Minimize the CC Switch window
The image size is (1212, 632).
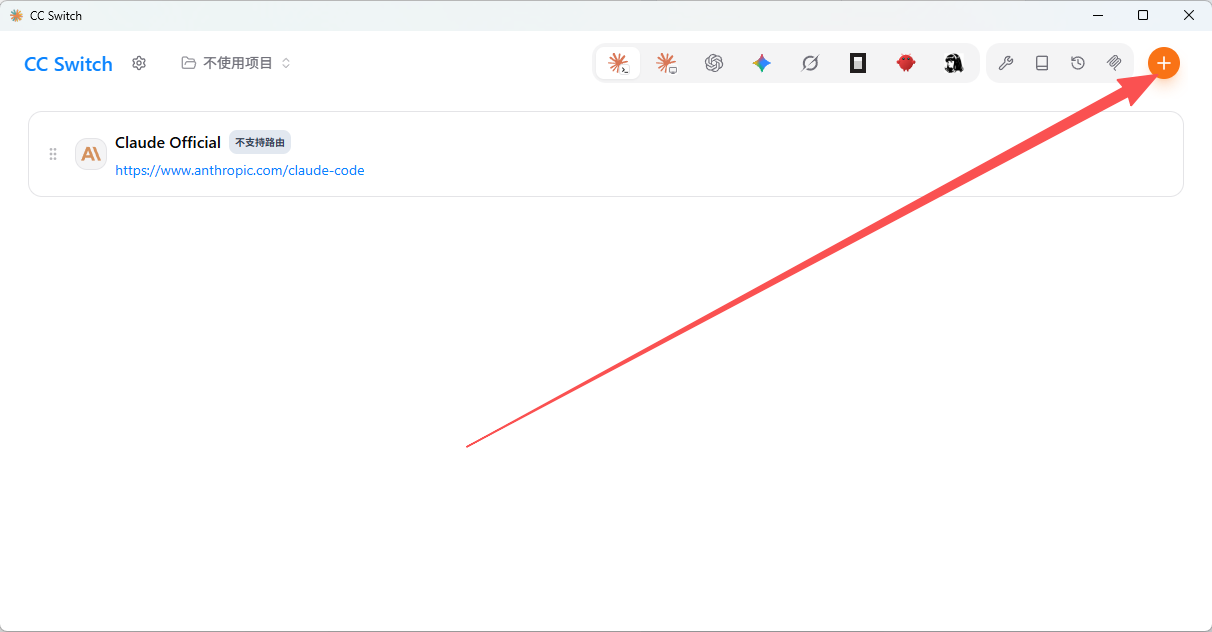[x=1097, y=15]
